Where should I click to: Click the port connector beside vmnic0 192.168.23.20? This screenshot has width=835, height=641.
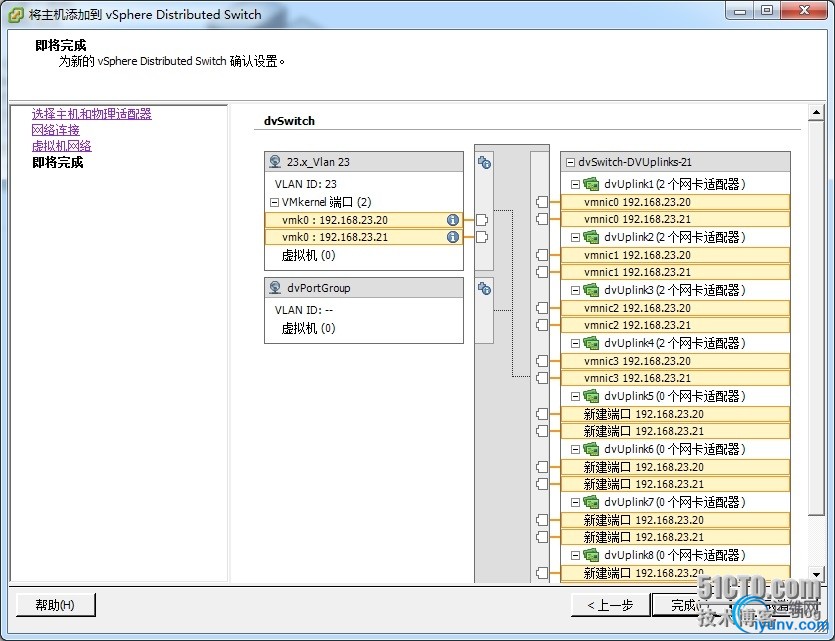point(542,202)
